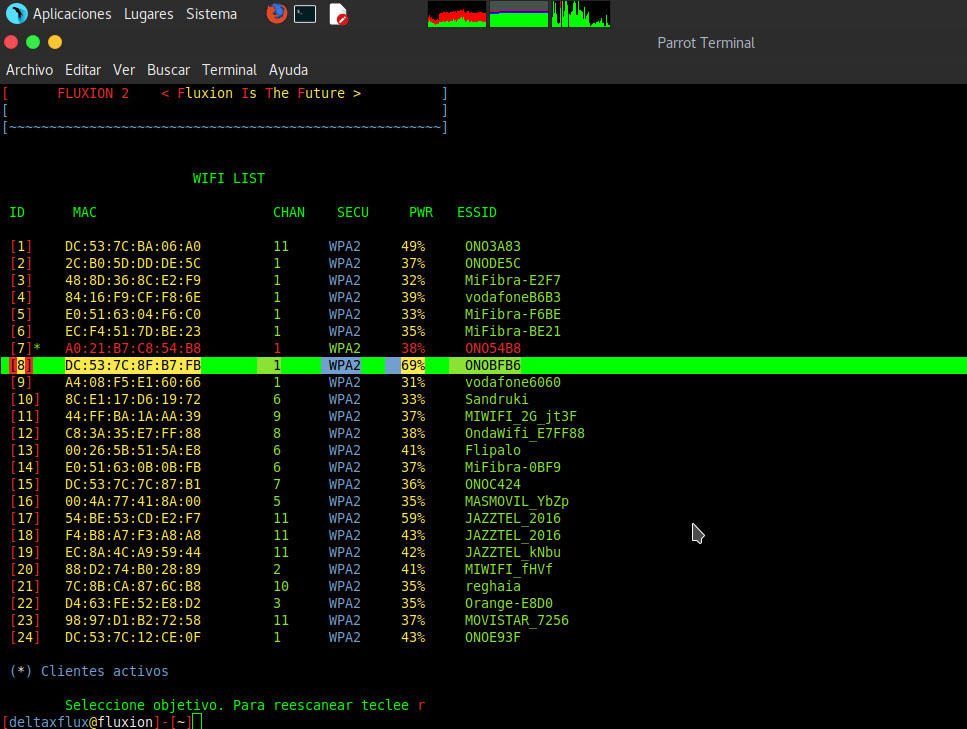967x729 pixels.
Task: Open the red-green CPU monitor graph
Action: 456,14
